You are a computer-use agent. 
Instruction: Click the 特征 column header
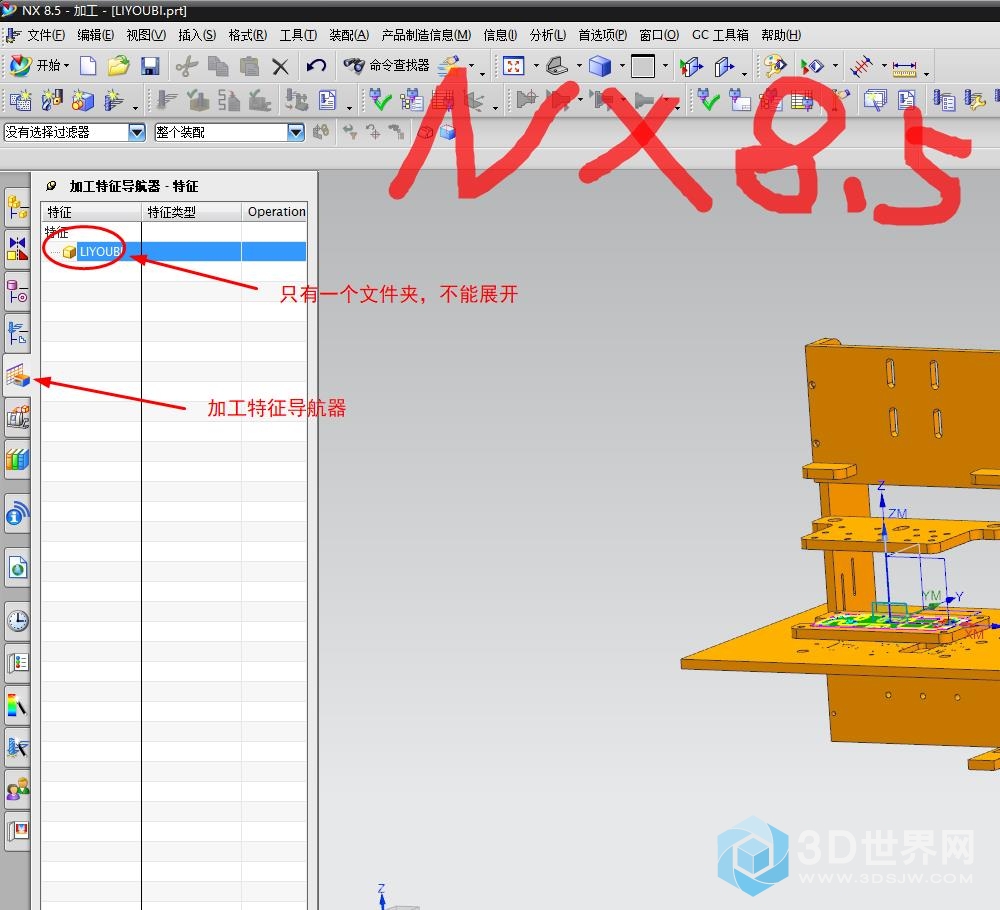(91, 212)
